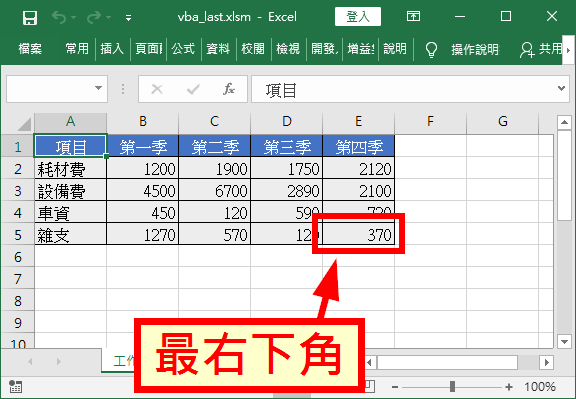Select cell with value 2890
This screenshot has width=576, height=399.
click(287, 190)
